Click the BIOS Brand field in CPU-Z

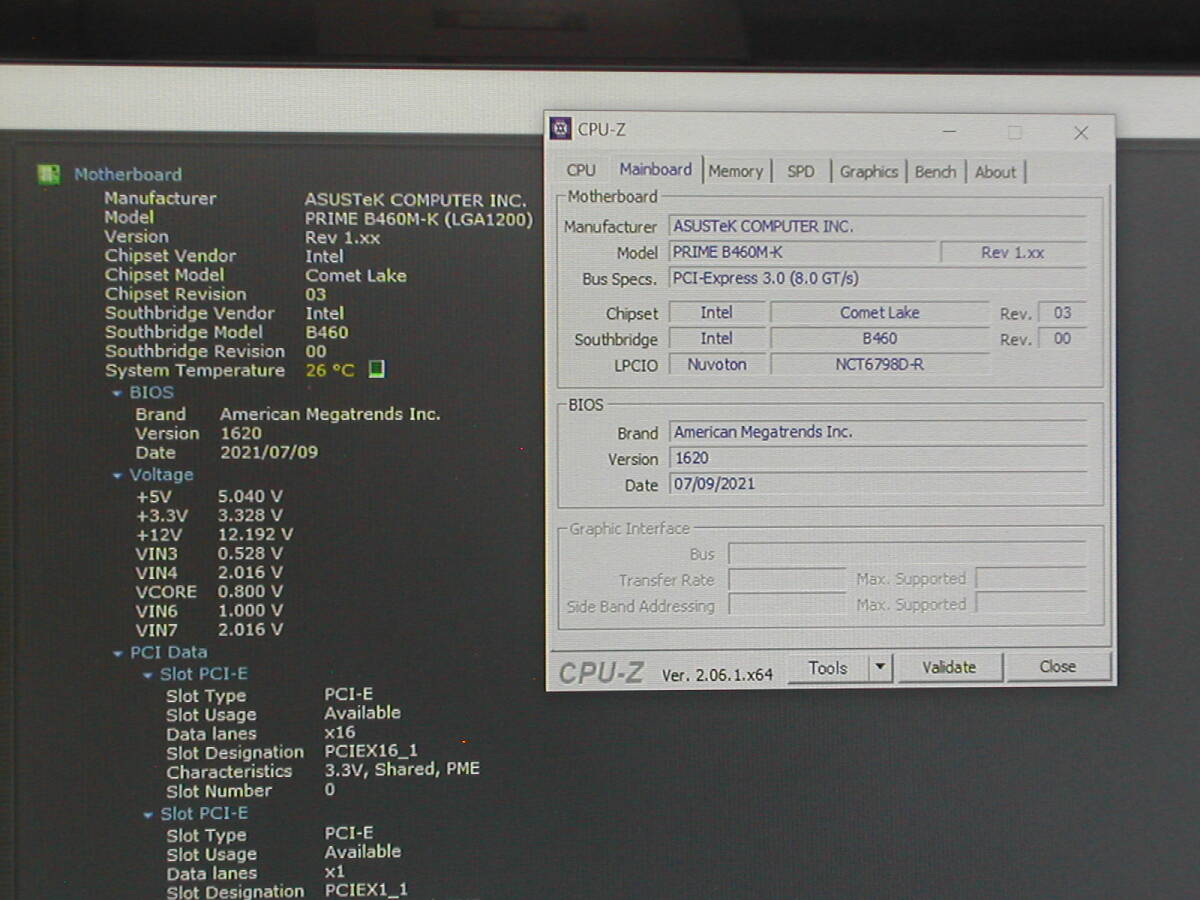(x=878, y=433)
